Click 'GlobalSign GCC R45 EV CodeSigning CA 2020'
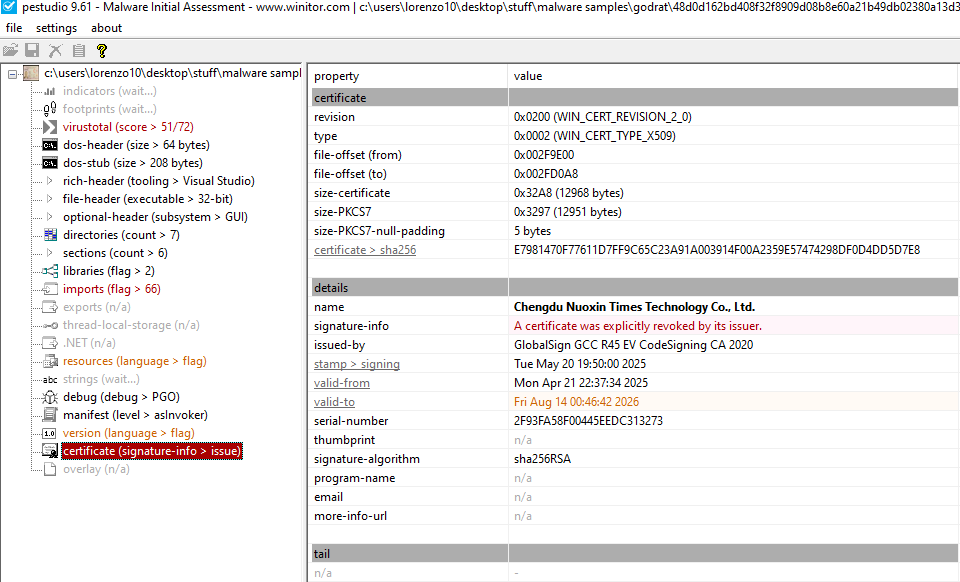 coord(634,345)
